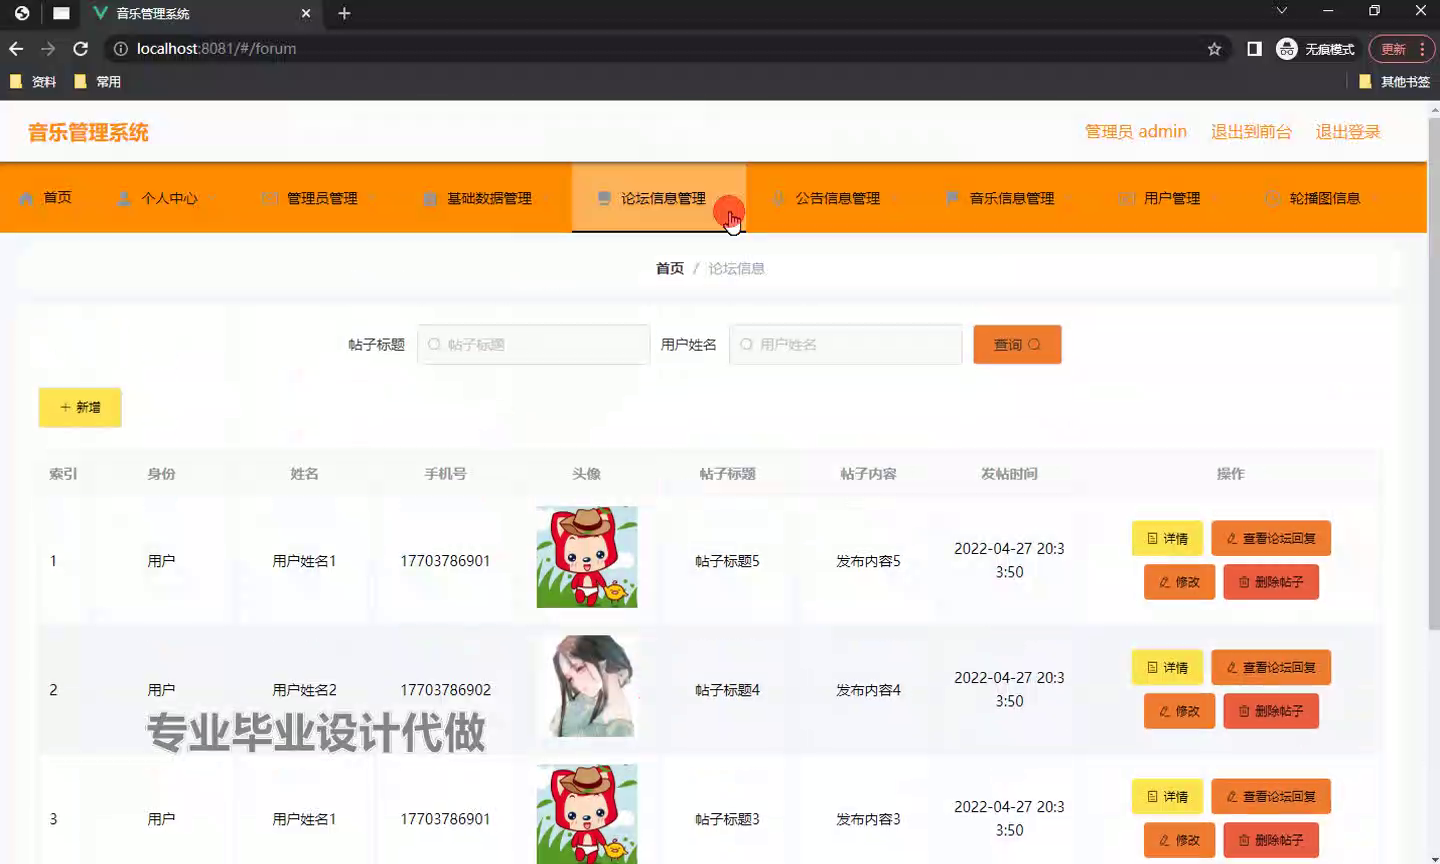This screenshot has height=864, width=1440.
Task: Click the 发帖时间 column header
Action: (x=1009, y=474)
